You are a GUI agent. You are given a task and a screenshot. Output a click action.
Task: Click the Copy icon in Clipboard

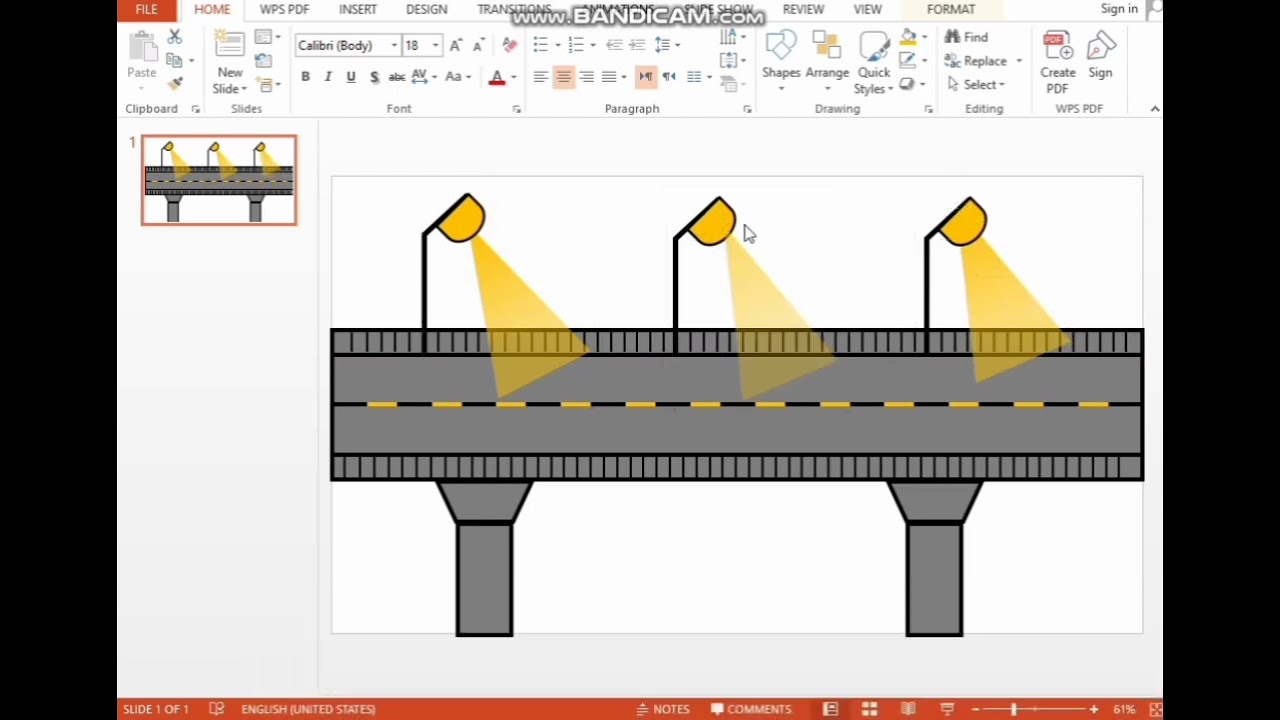tap(174, 61)
